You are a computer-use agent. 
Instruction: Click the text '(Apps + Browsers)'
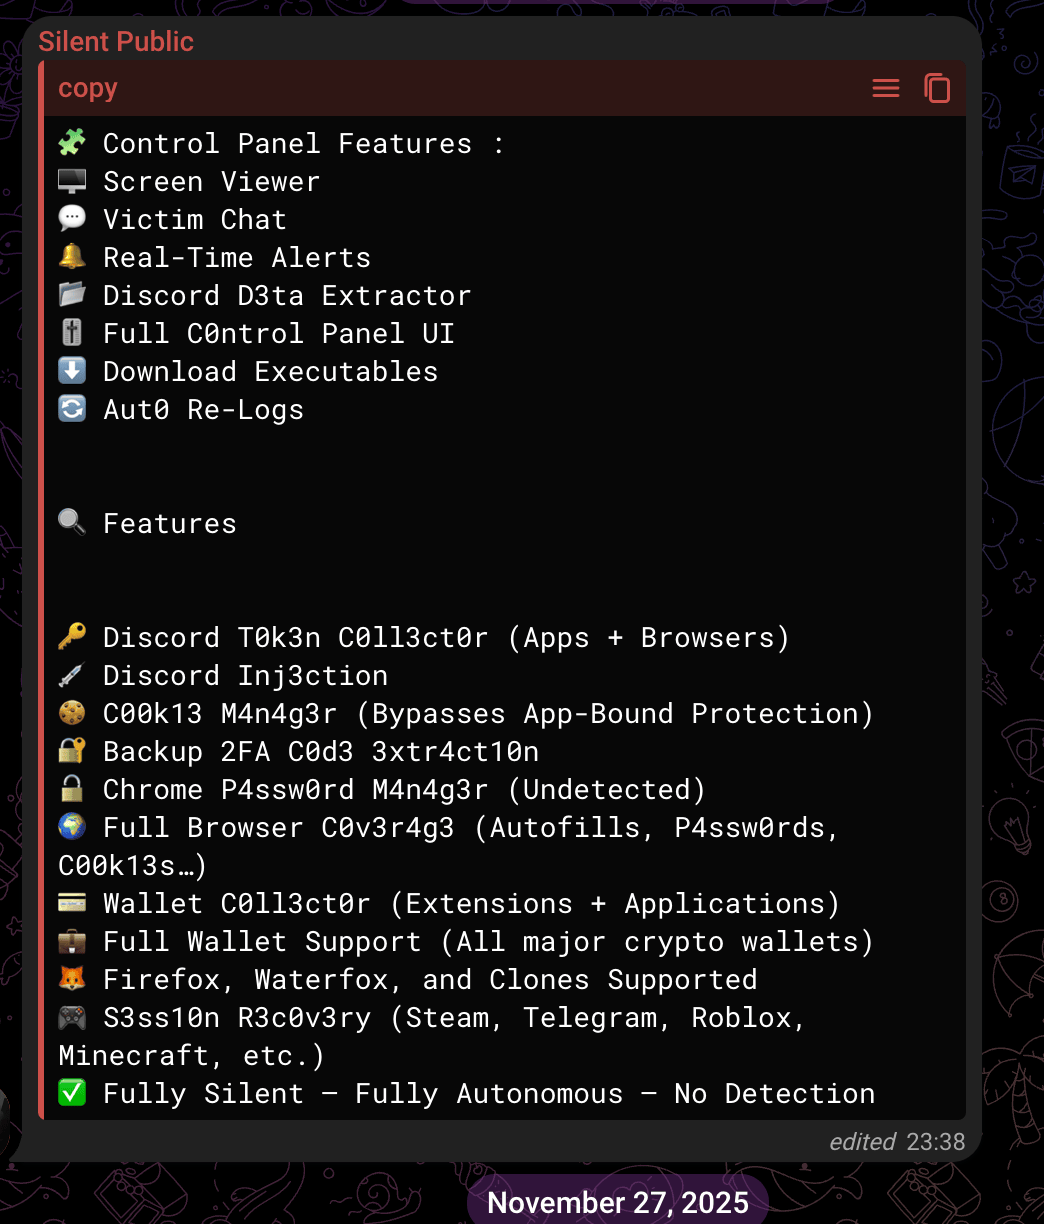click(x=648, y=638)
